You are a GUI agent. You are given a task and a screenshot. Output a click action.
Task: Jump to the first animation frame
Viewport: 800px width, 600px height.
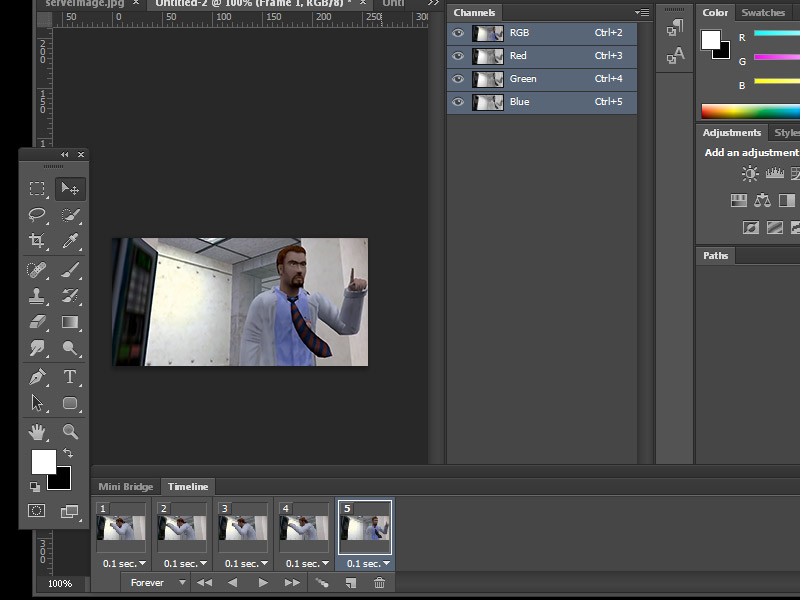point(205,583)
